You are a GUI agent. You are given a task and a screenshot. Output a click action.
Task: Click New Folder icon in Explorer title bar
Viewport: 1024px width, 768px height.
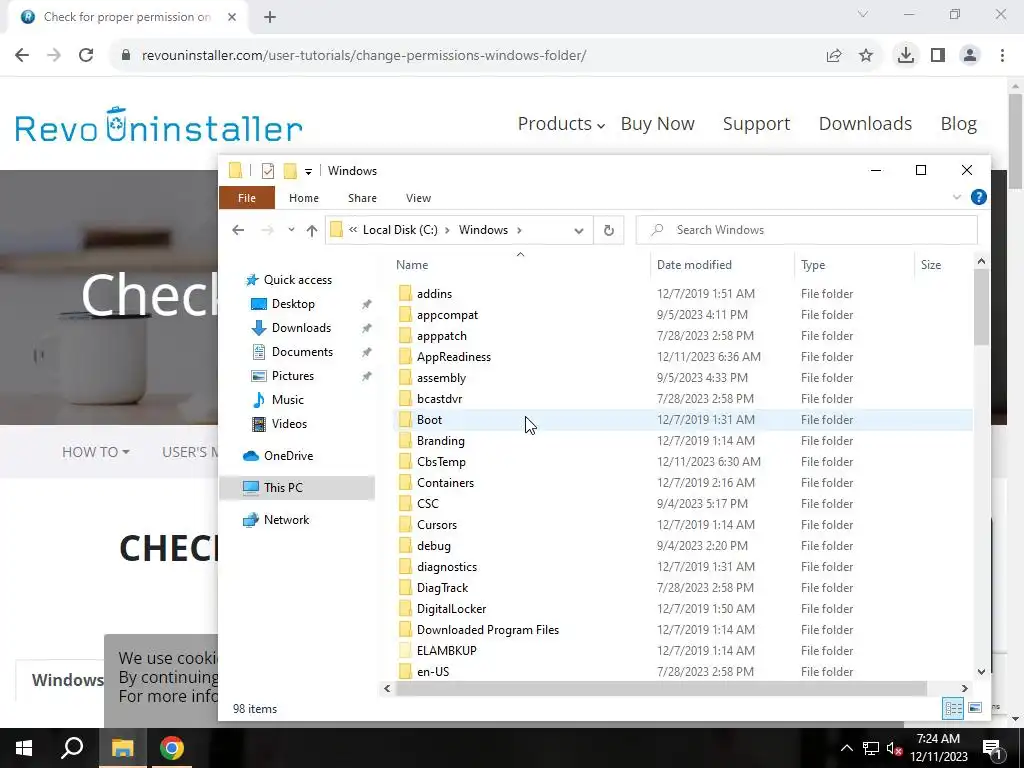coord(290,171)
